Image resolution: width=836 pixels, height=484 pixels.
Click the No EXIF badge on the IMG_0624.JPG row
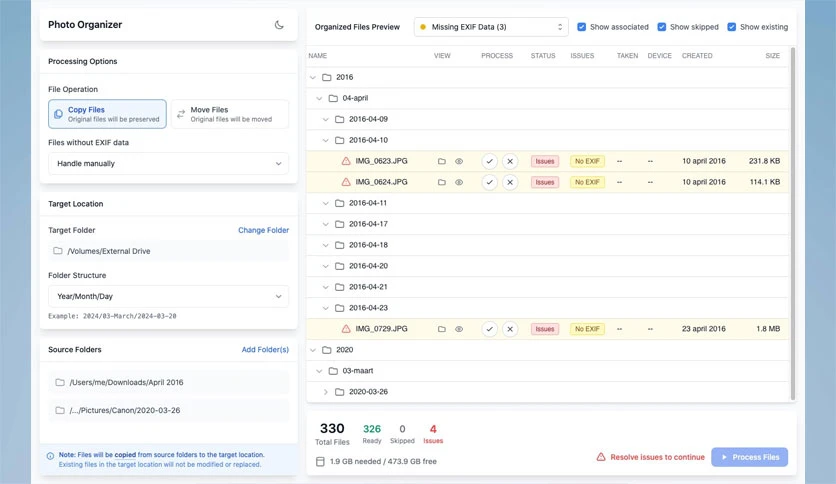point(587,182)
